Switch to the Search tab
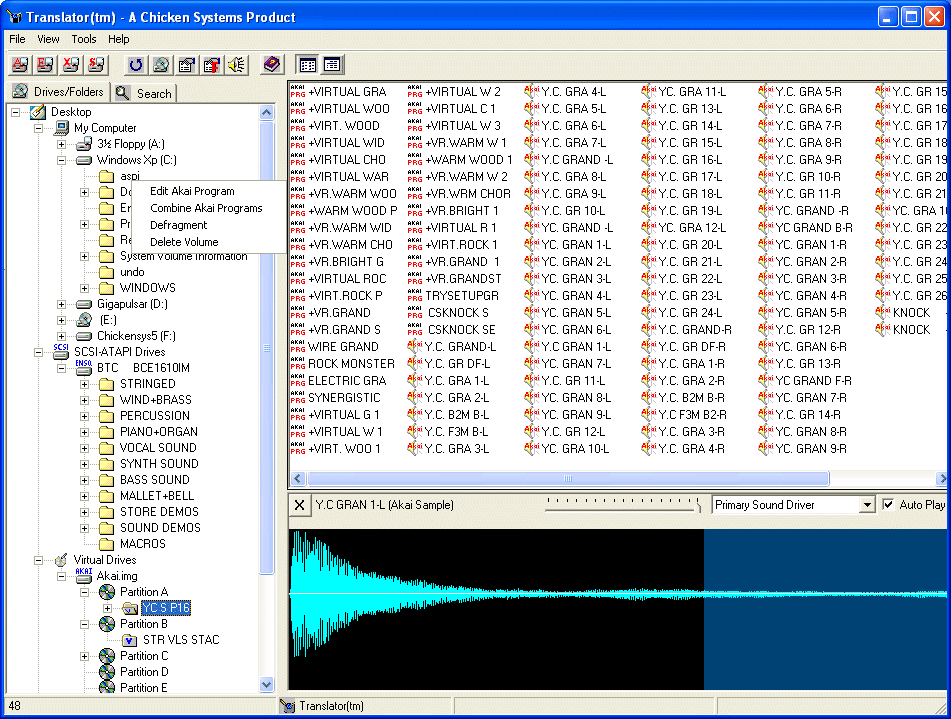This screenshot has width=951, height=719. coord(145,93)
